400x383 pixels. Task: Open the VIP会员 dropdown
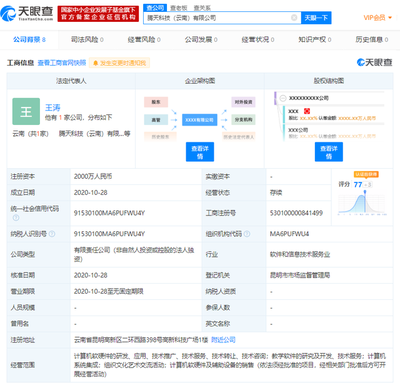coord(377,18)
